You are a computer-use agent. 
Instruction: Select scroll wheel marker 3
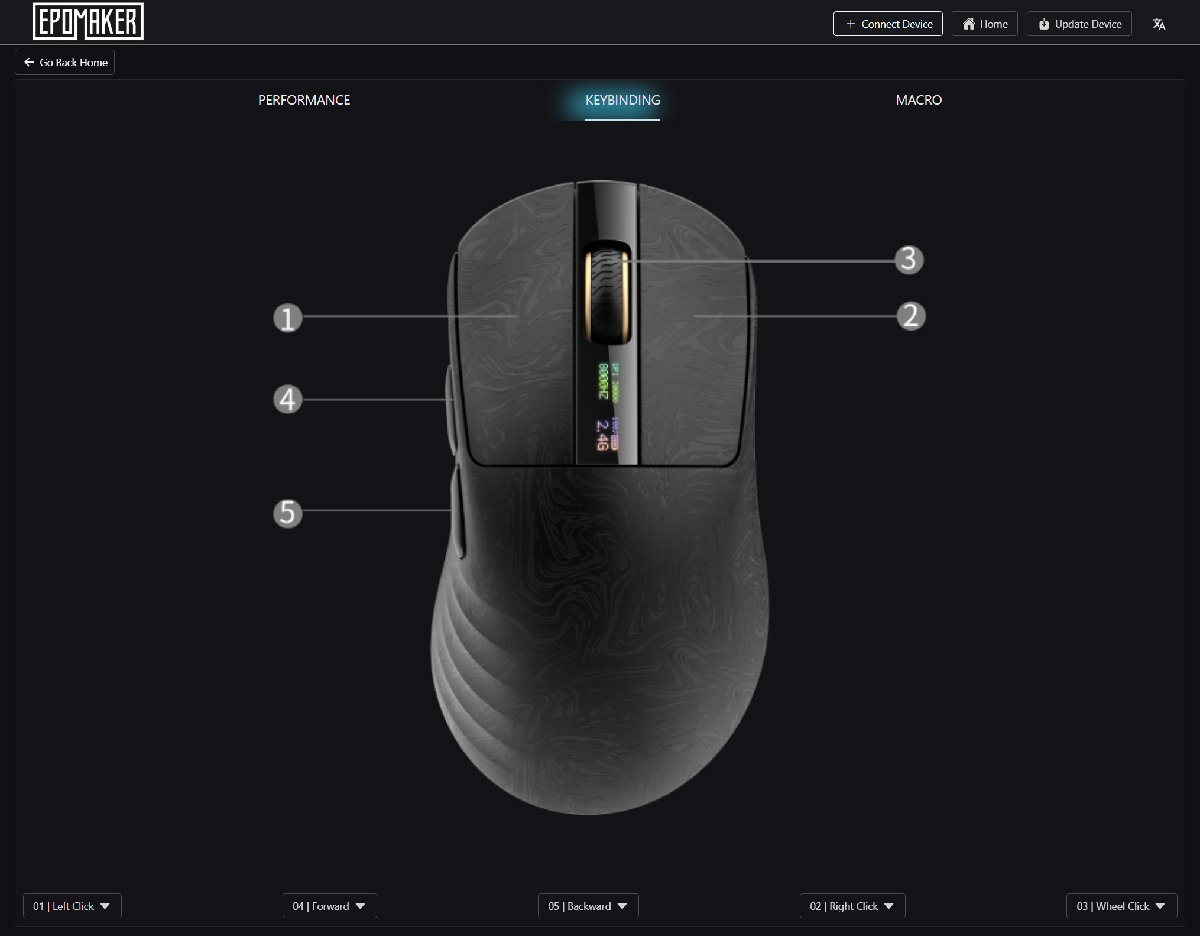coord(907,260)
